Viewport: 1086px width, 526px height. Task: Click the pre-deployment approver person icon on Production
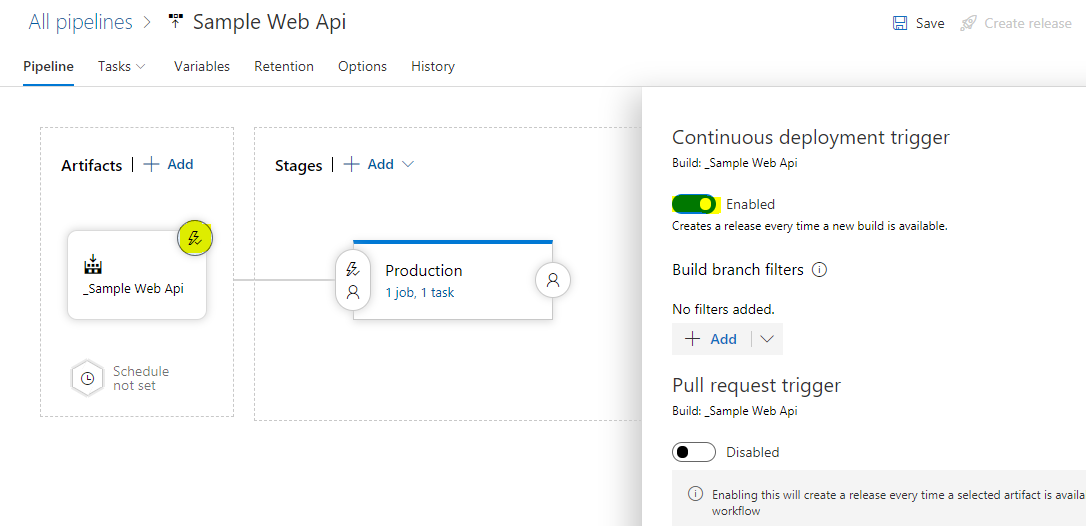click(x=353, y=292)
